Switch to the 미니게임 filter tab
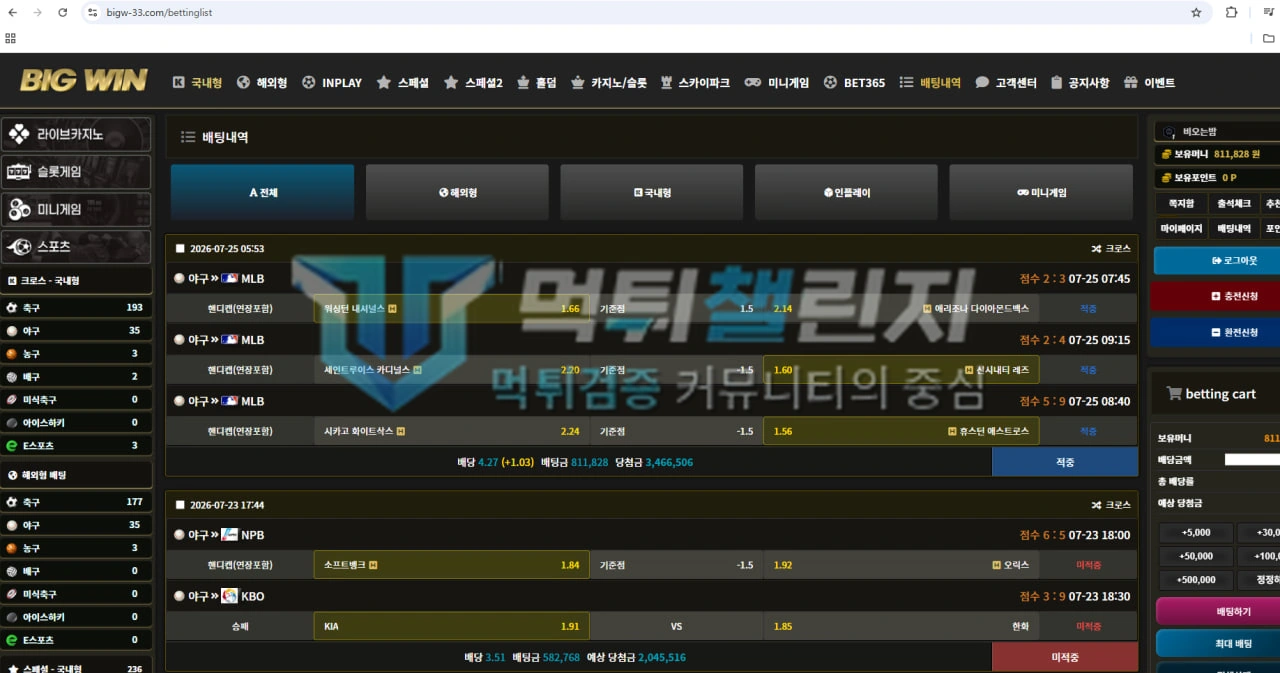Screen dimensions: 1280x673 (1041, 192)
